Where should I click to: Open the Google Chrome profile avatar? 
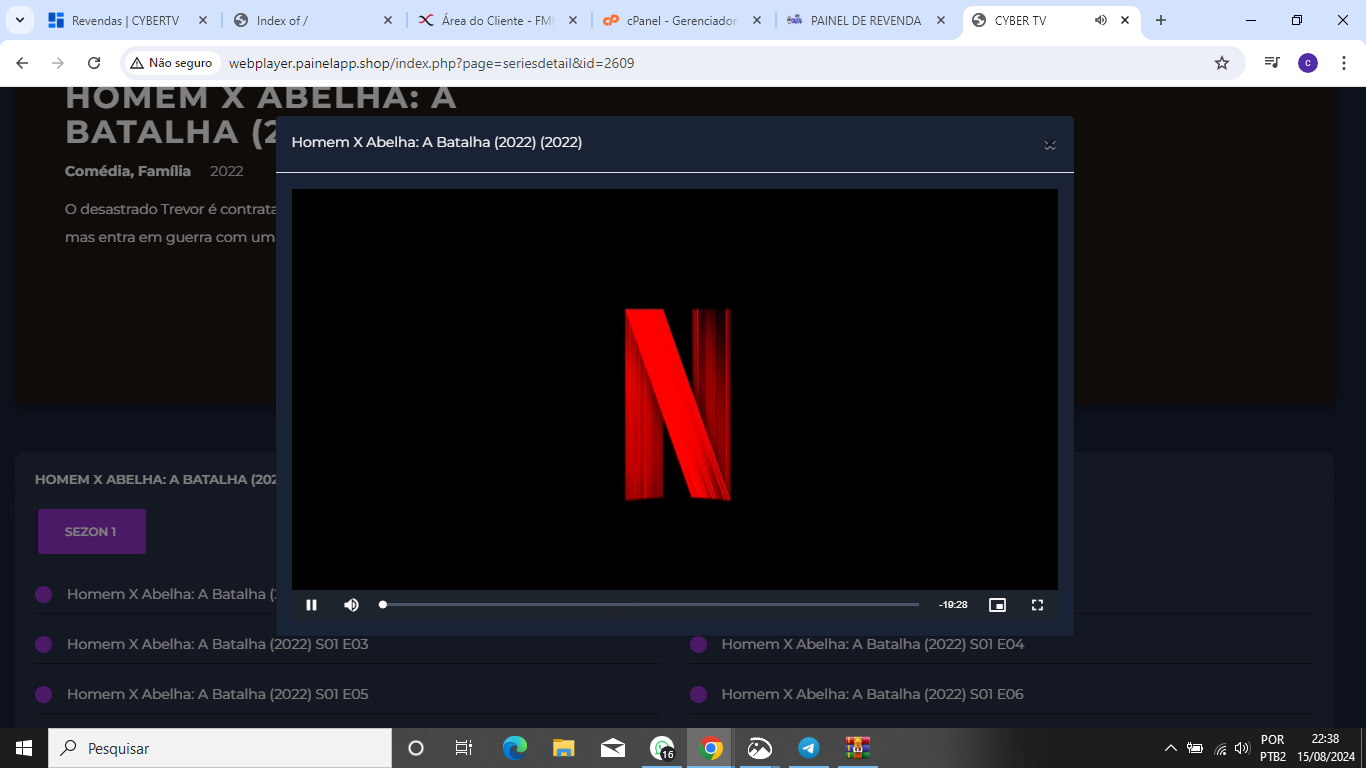pyautogui.click(x=1307, y=61)
